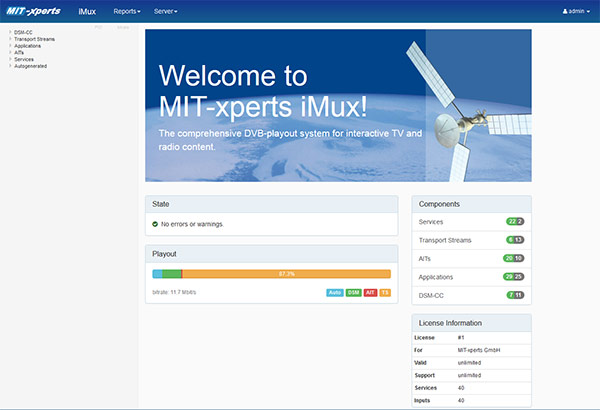Click the blue Auto segment of playout bar
Viewport: 600px width, 410px height.
click(x=157, y=274)
